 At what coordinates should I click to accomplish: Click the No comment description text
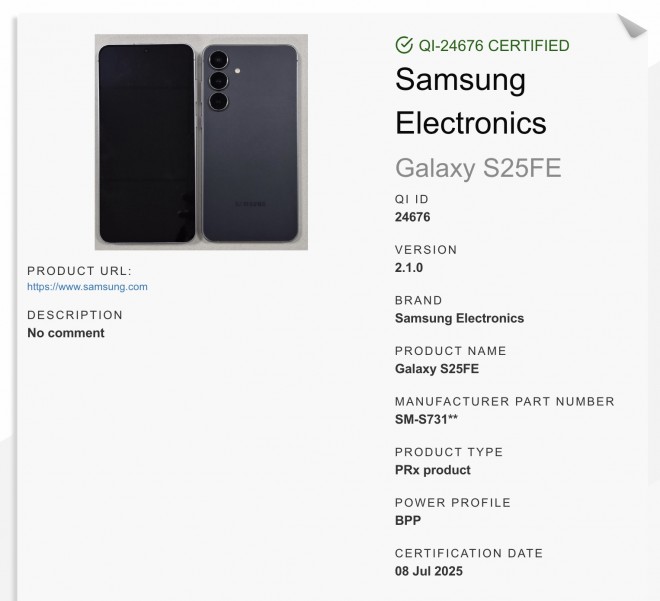[x=66, y=333]
